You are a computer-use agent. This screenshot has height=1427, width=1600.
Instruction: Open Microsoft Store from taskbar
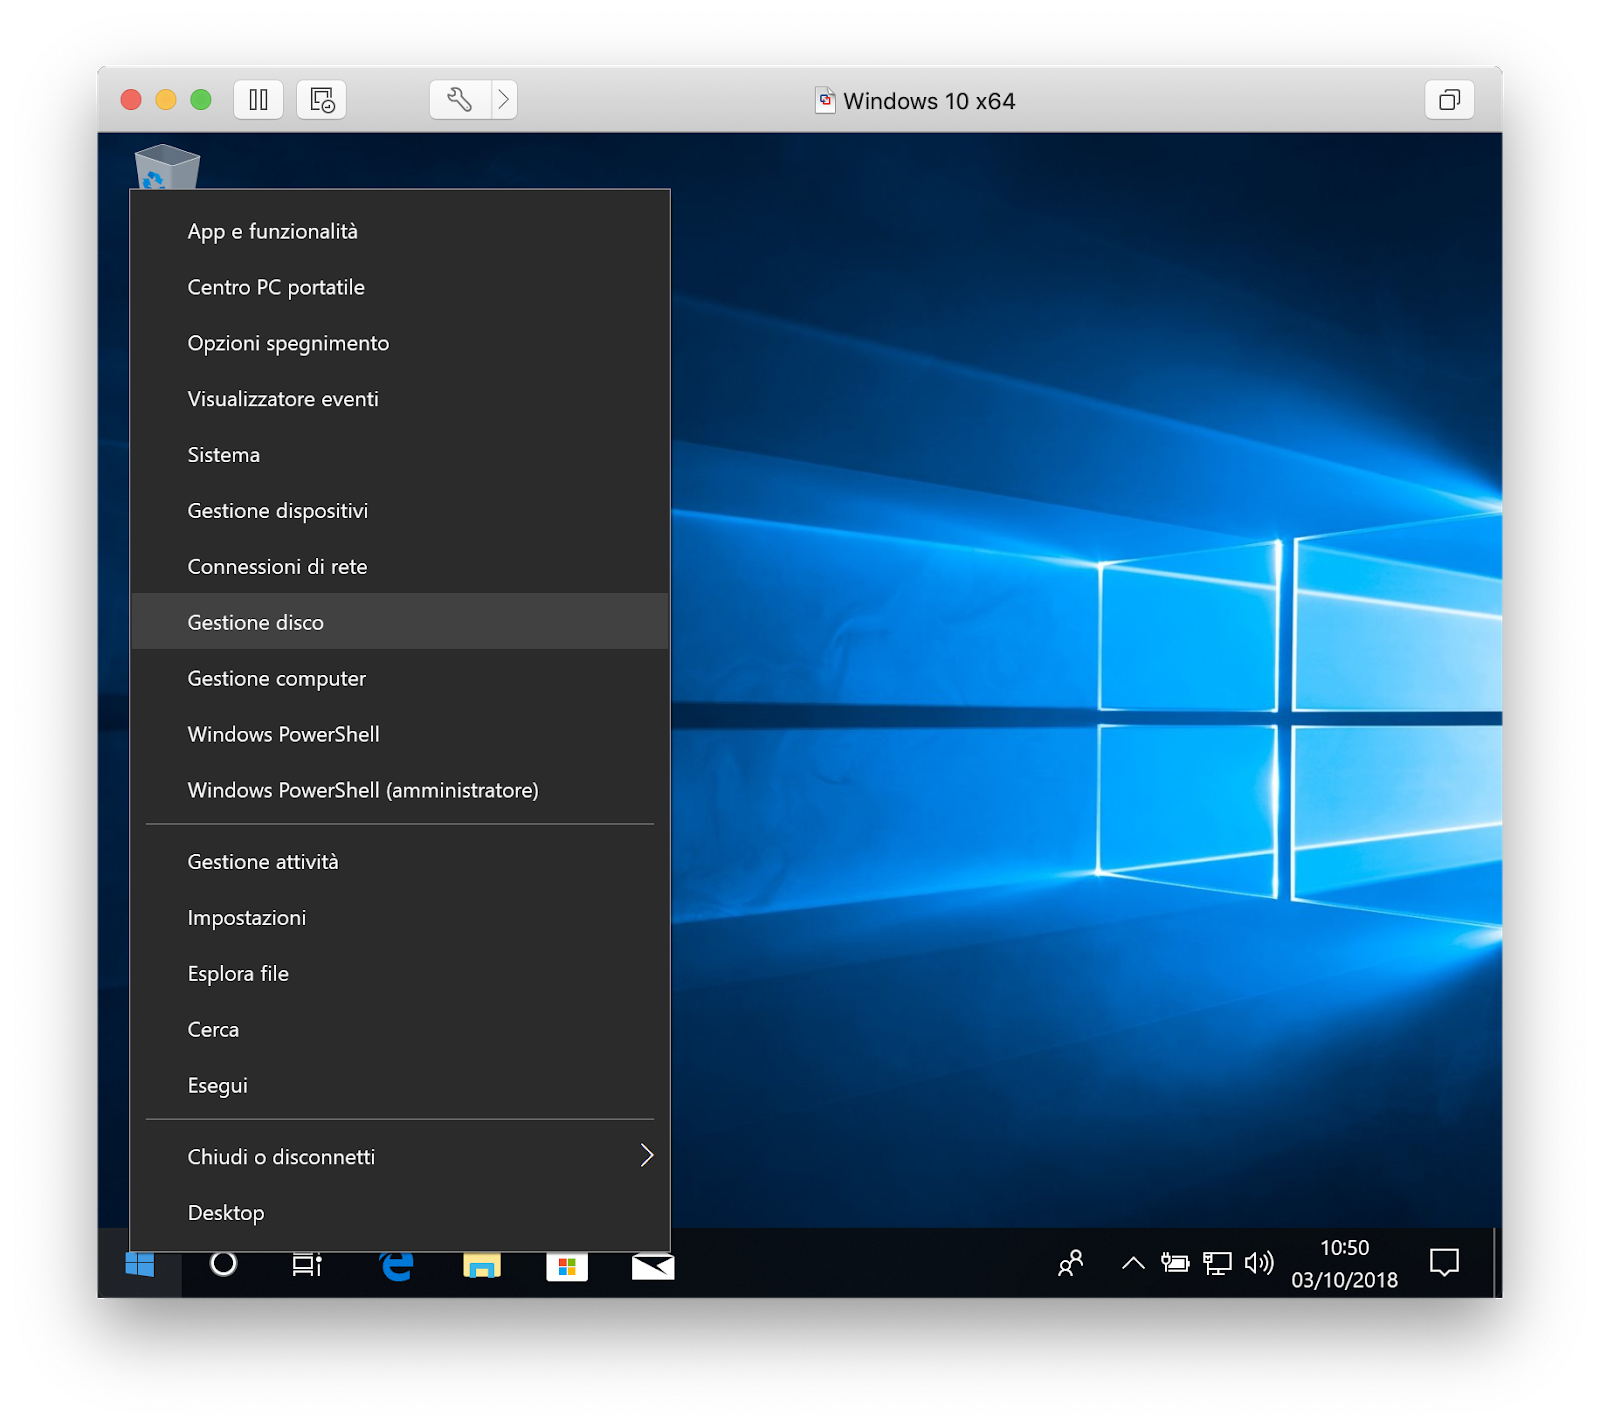[567, 1267]
